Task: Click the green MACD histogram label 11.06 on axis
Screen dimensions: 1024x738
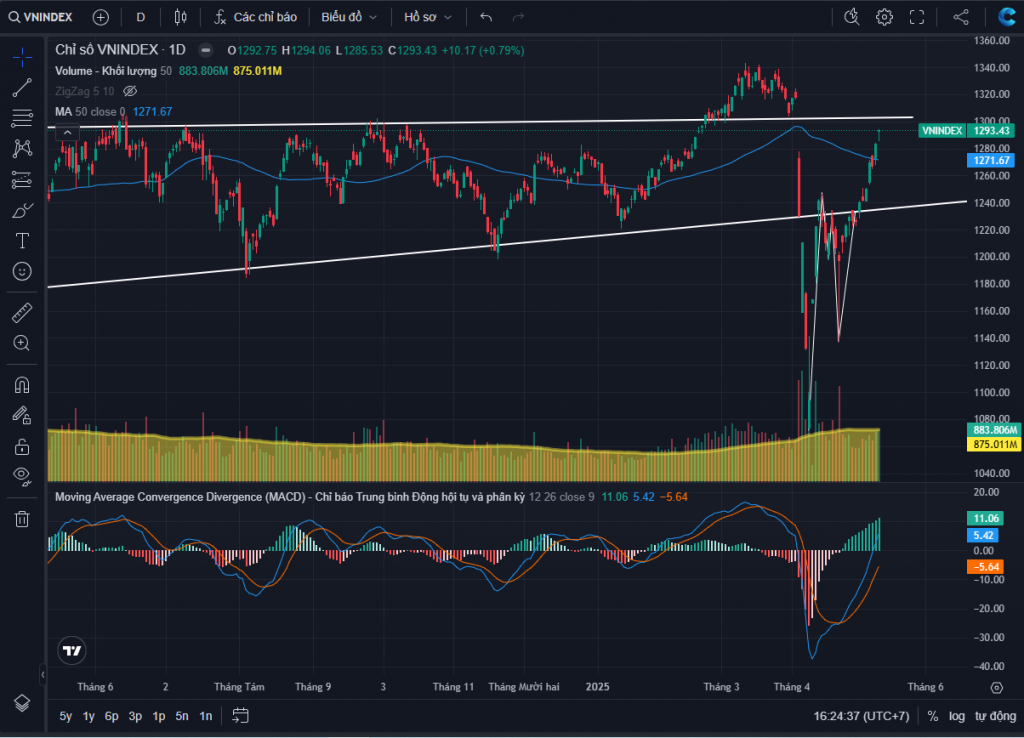Action: click(985, 519)
